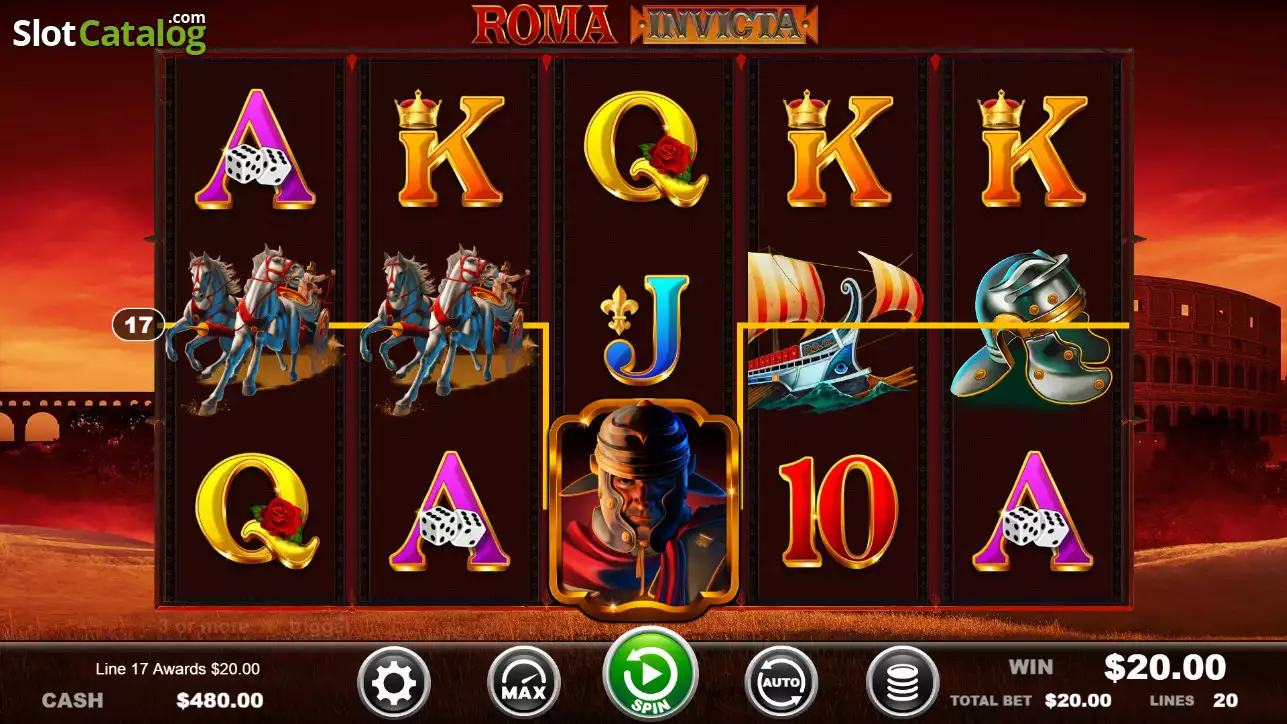Start a spin with green SPIN button
Image resolution: width=1287 pixels, height=724 pixels.
[x=650, y=675]
